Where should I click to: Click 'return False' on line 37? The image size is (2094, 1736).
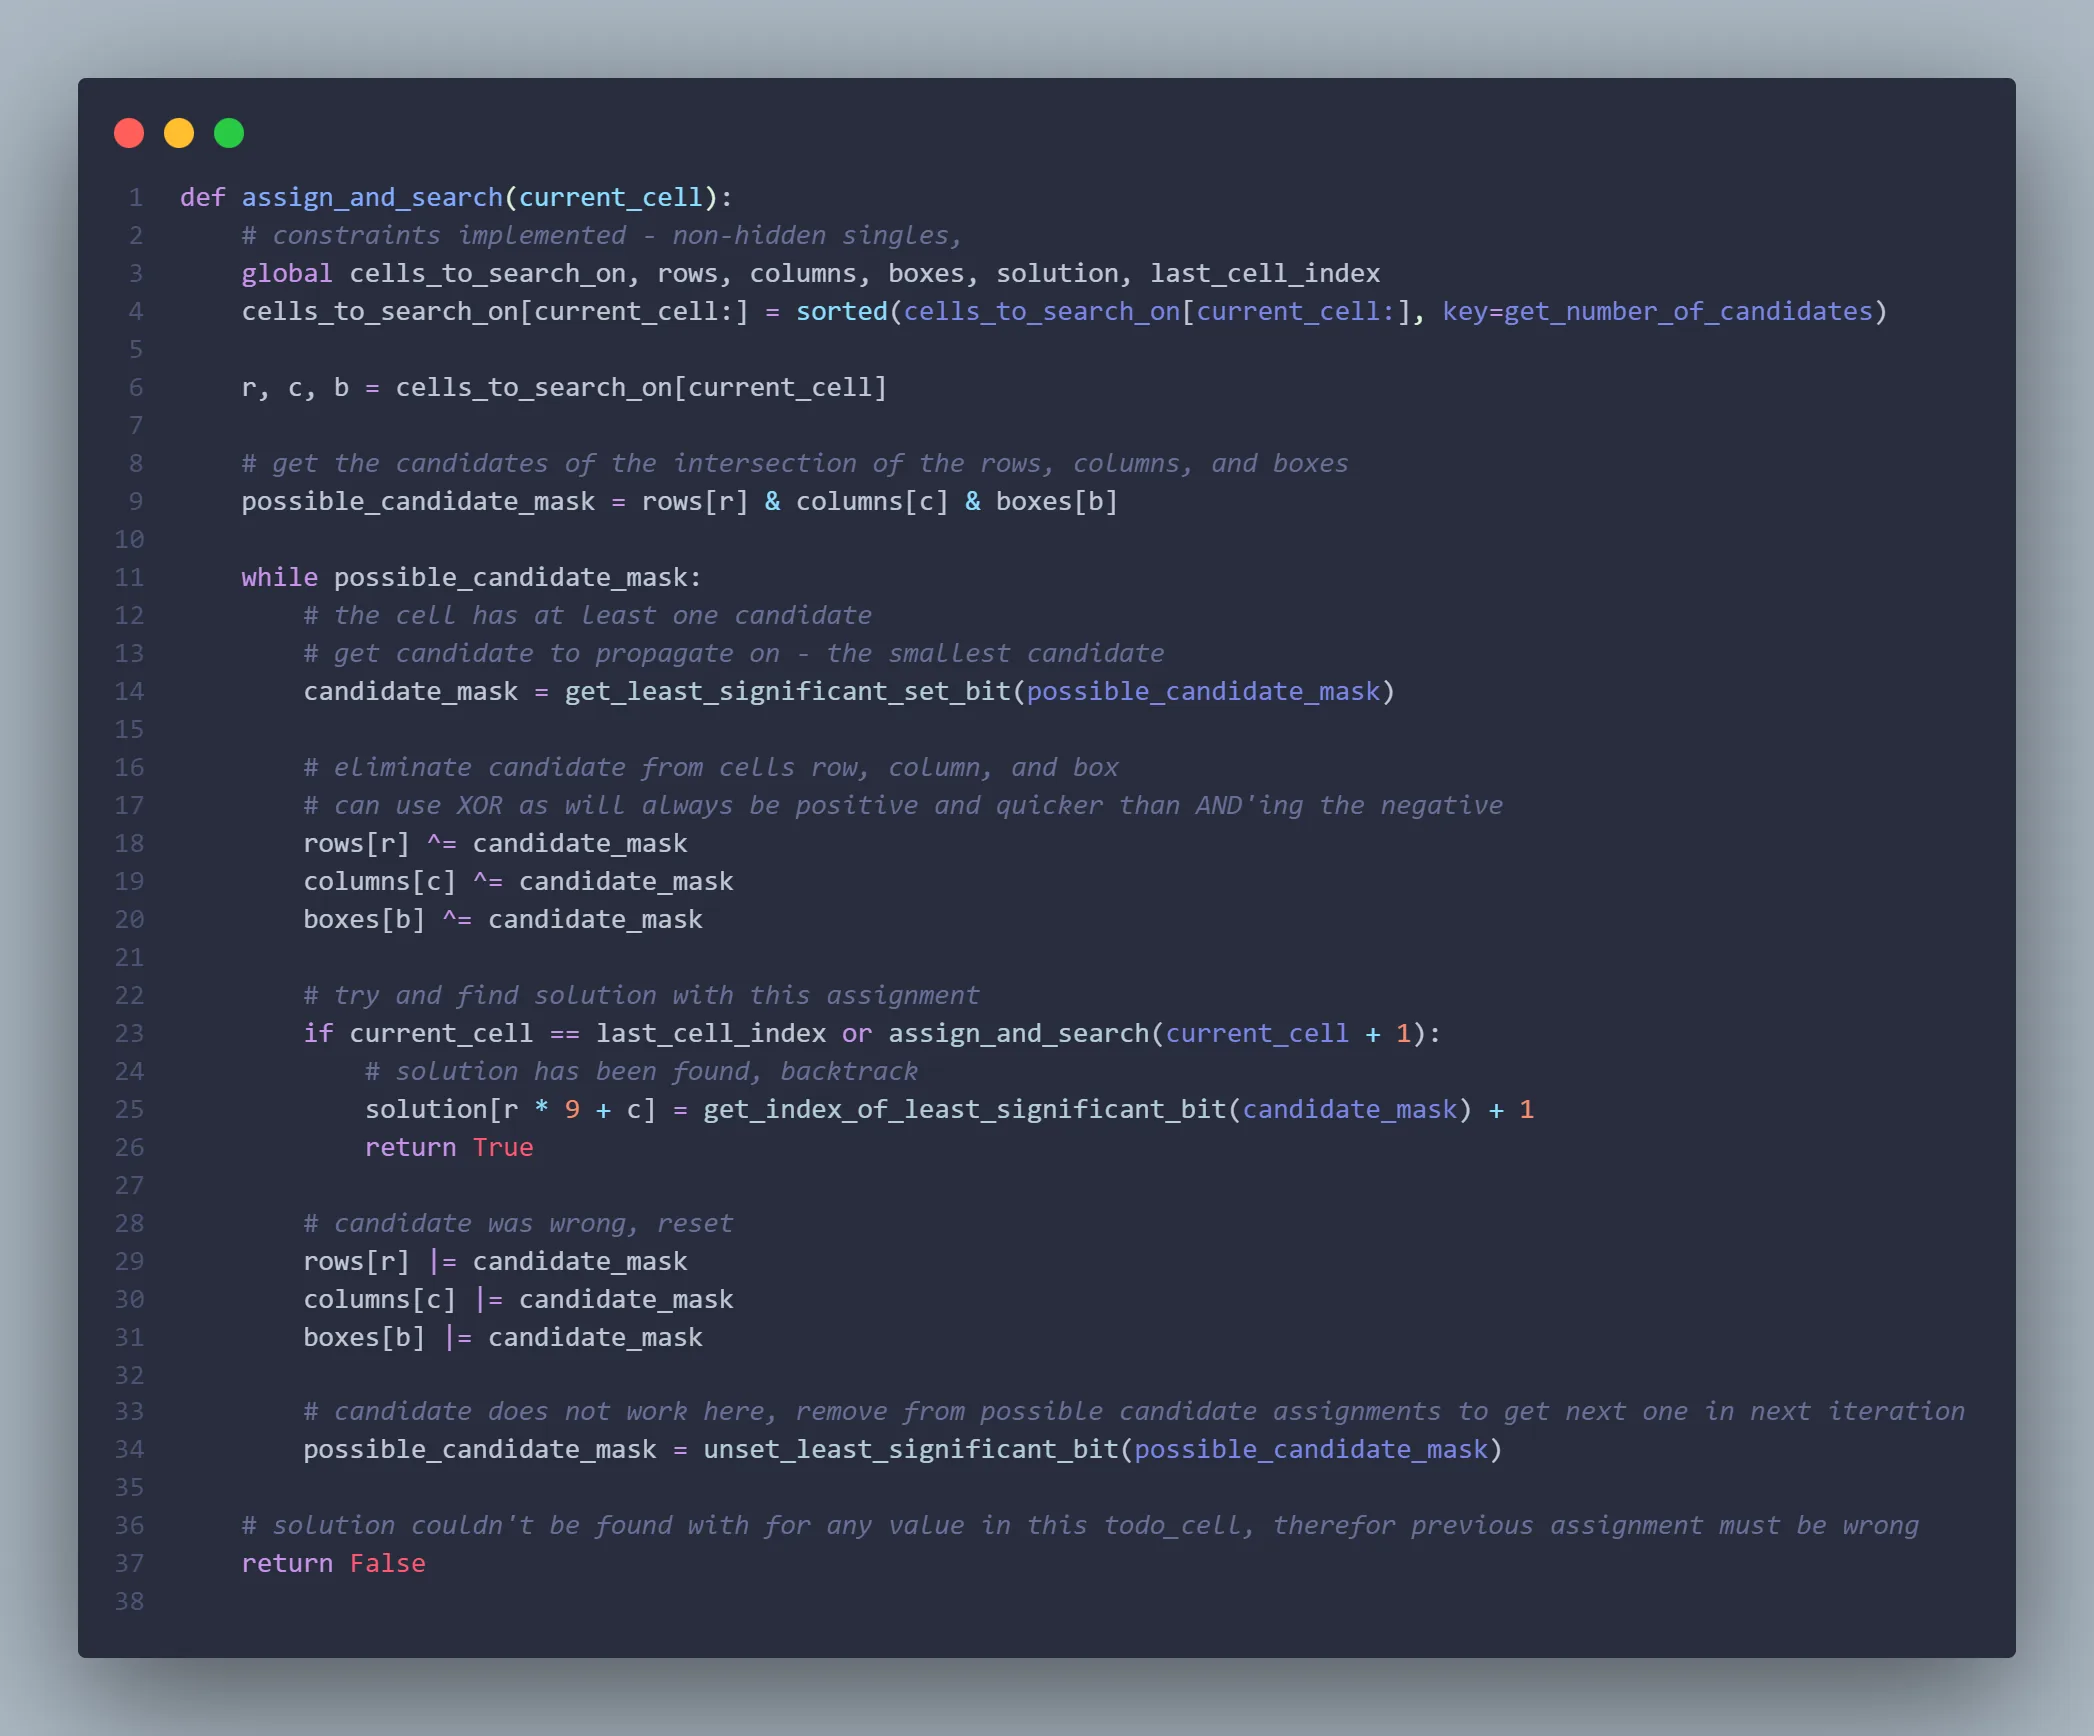click(x=333, y=1563)
